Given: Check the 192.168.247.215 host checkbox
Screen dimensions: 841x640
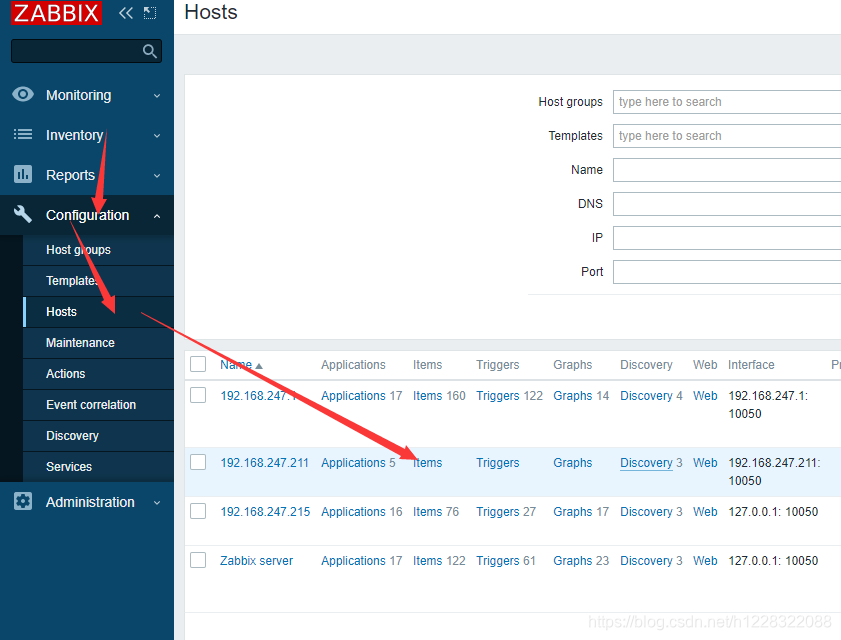Looking at the screenshot, I should point(198,511).
